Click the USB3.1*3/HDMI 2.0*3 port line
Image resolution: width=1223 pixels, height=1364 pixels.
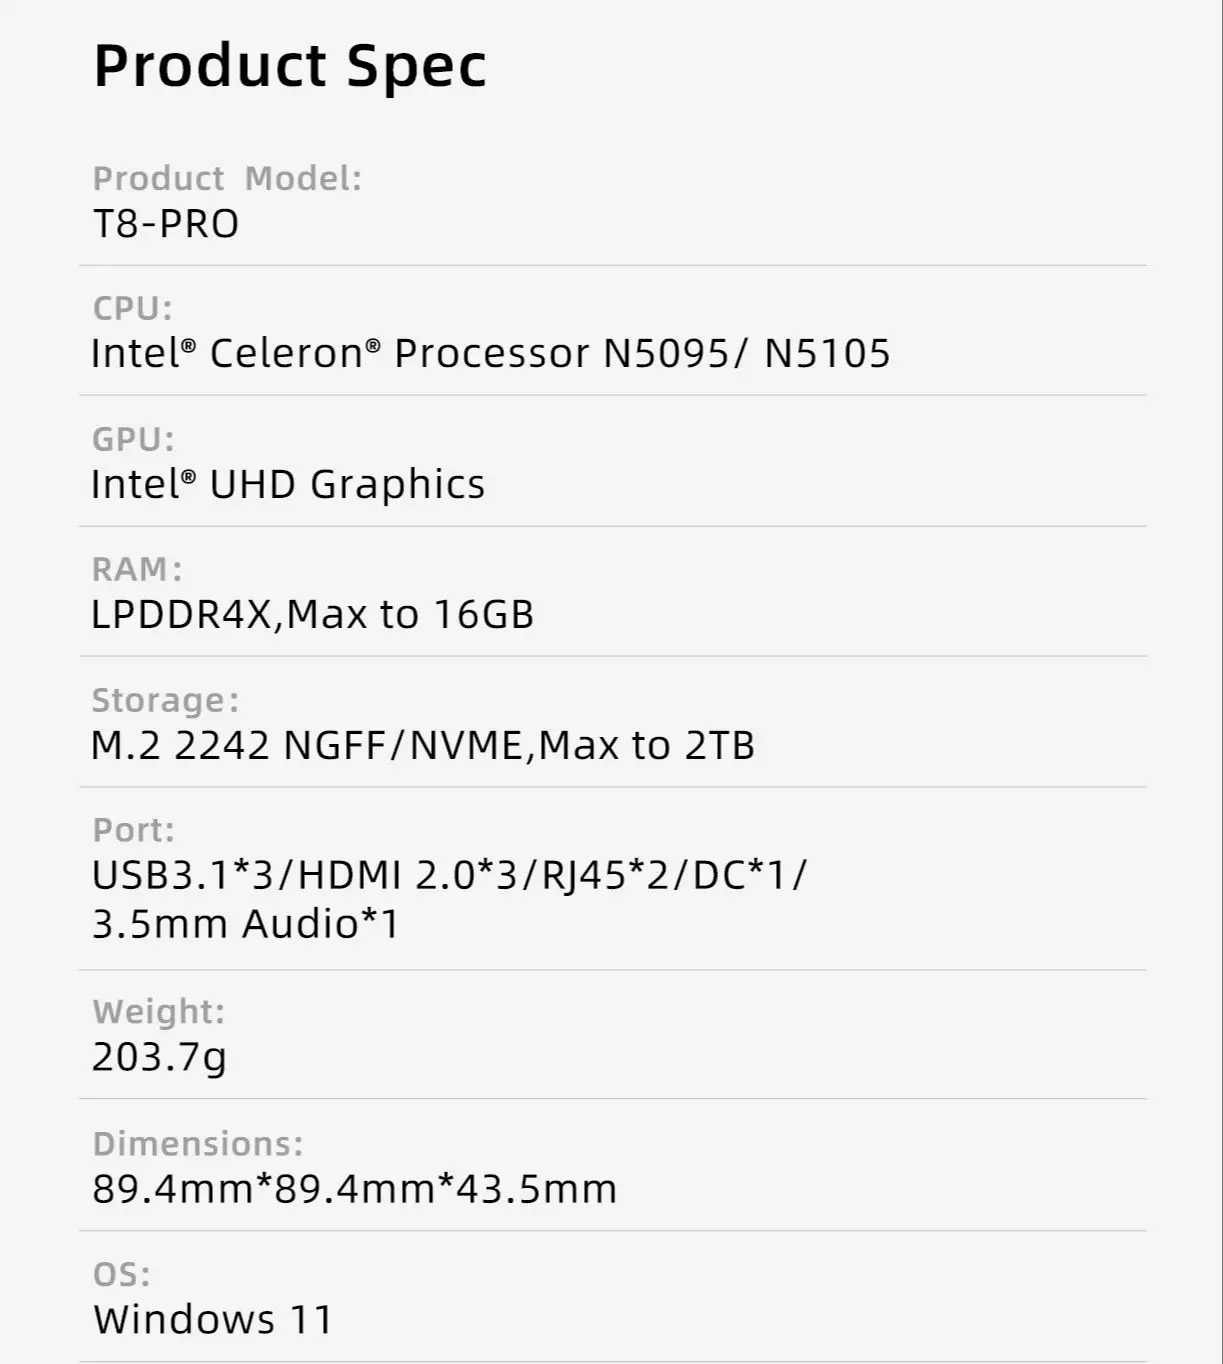(x=449, y=876)
